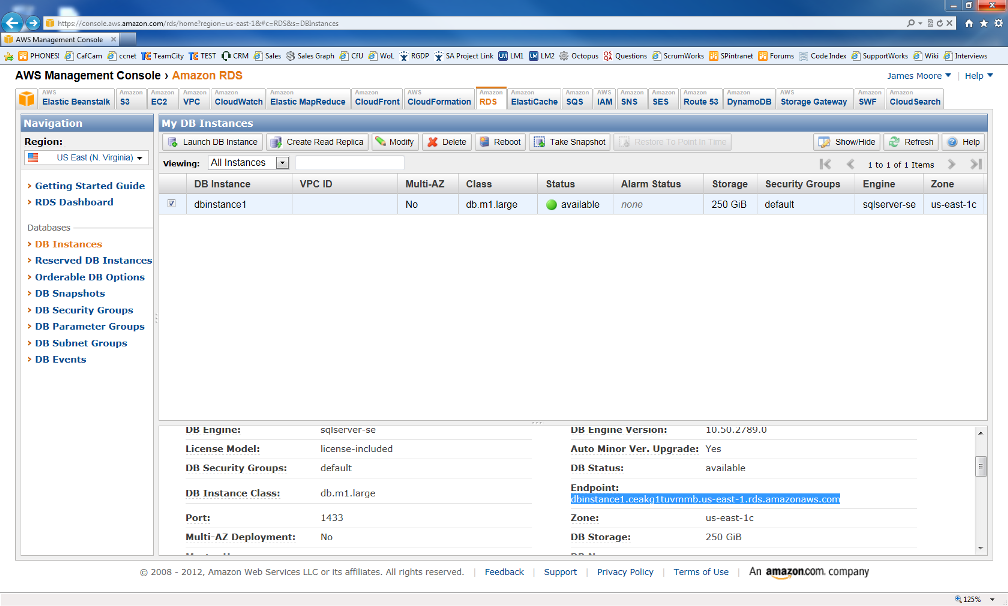Open the Sales Graph bookmark
This screenshot has height=606, width=1008.
(310, 56)
